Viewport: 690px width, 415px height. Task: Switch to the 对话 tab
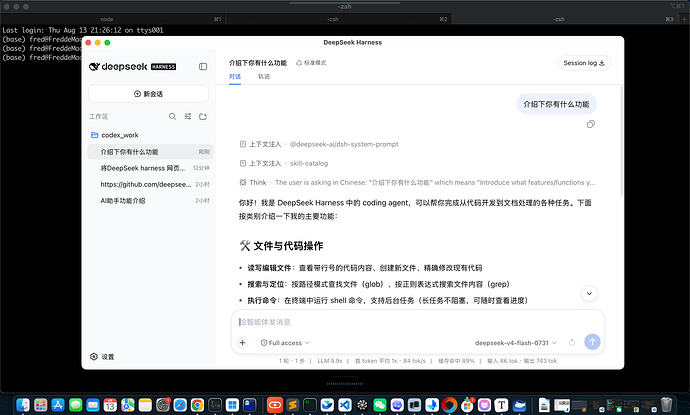tap(235, 77)
